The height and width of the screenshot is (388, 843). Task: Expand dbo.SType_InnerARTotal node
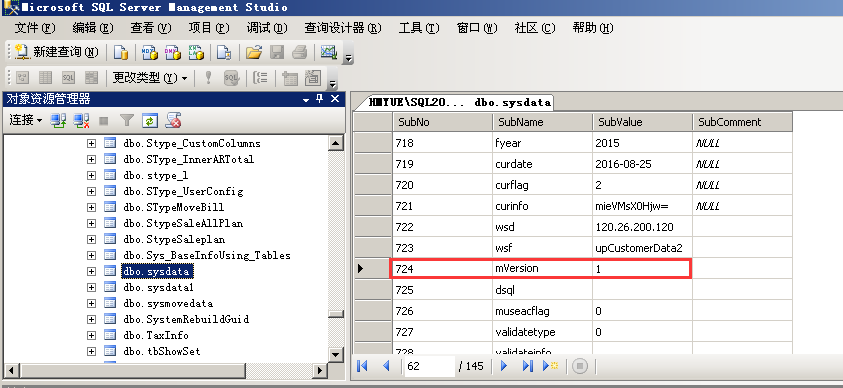(91, 160)
